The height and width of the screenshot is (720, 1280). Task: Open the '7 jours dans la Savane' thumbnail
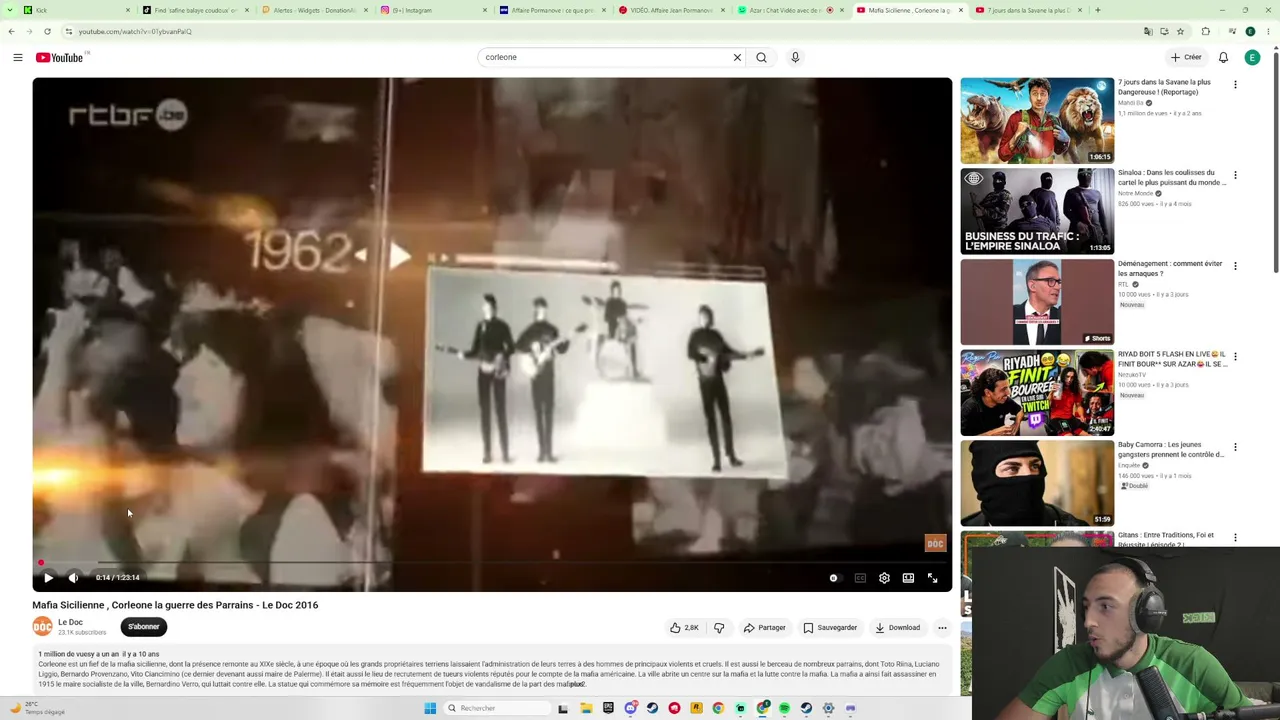coord(1037,120)
